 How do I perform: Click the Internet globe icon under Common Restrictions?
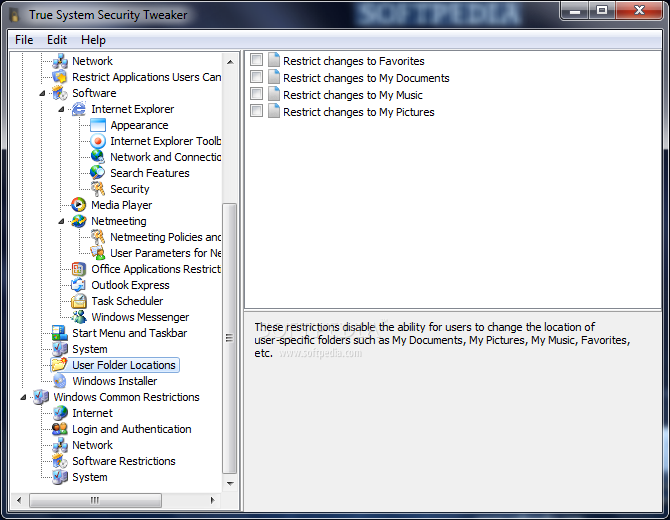tap(60, 413)
